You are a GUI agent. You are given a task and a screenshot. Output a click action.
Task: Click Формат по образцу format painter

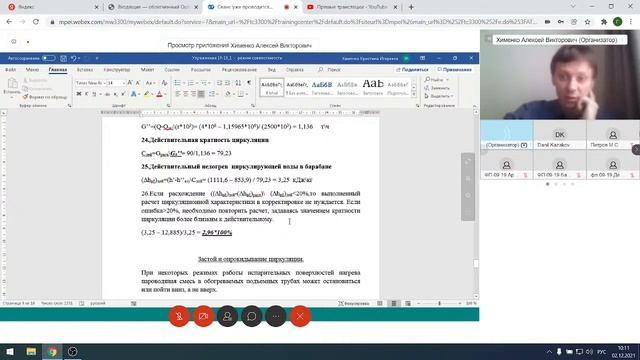pos(45,97)
